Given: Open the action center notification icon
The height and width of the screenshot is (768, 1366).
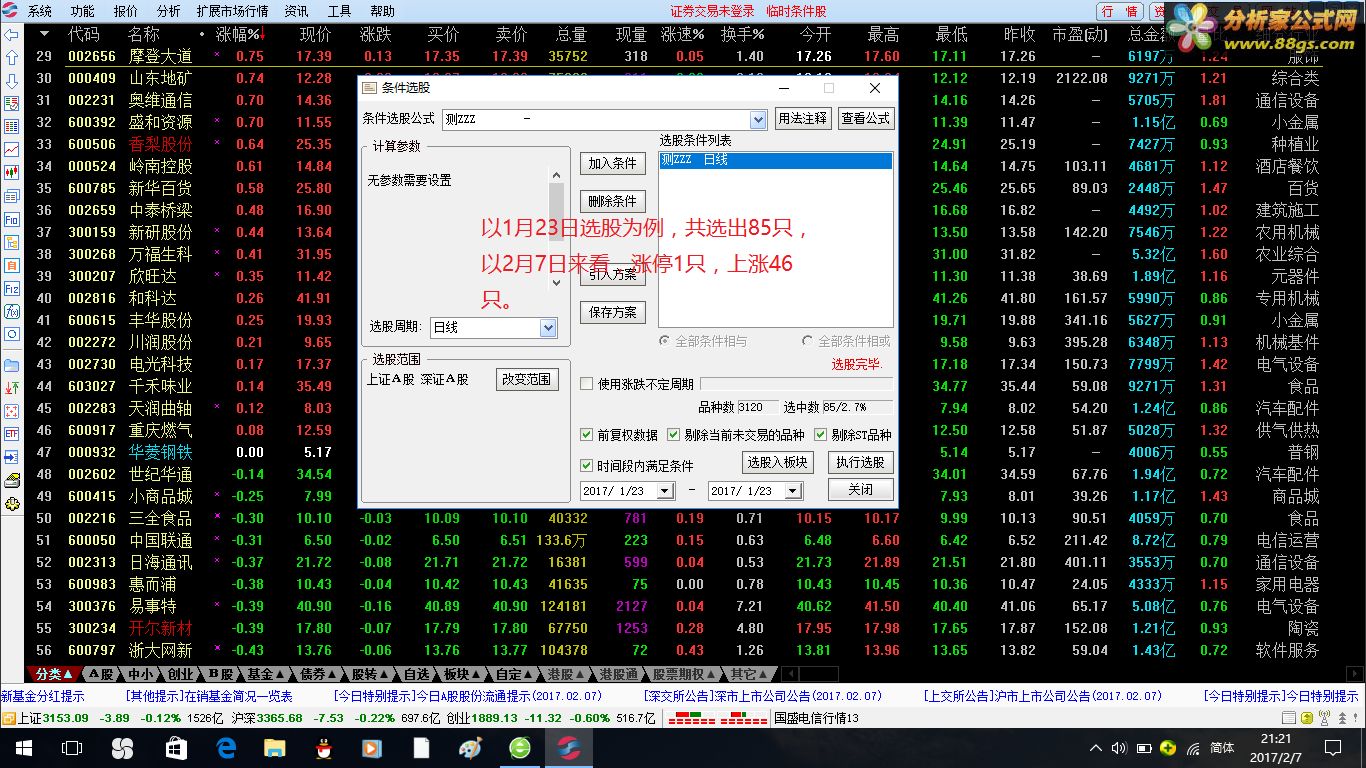Looking at the screenshot, I should (1331, 748).
